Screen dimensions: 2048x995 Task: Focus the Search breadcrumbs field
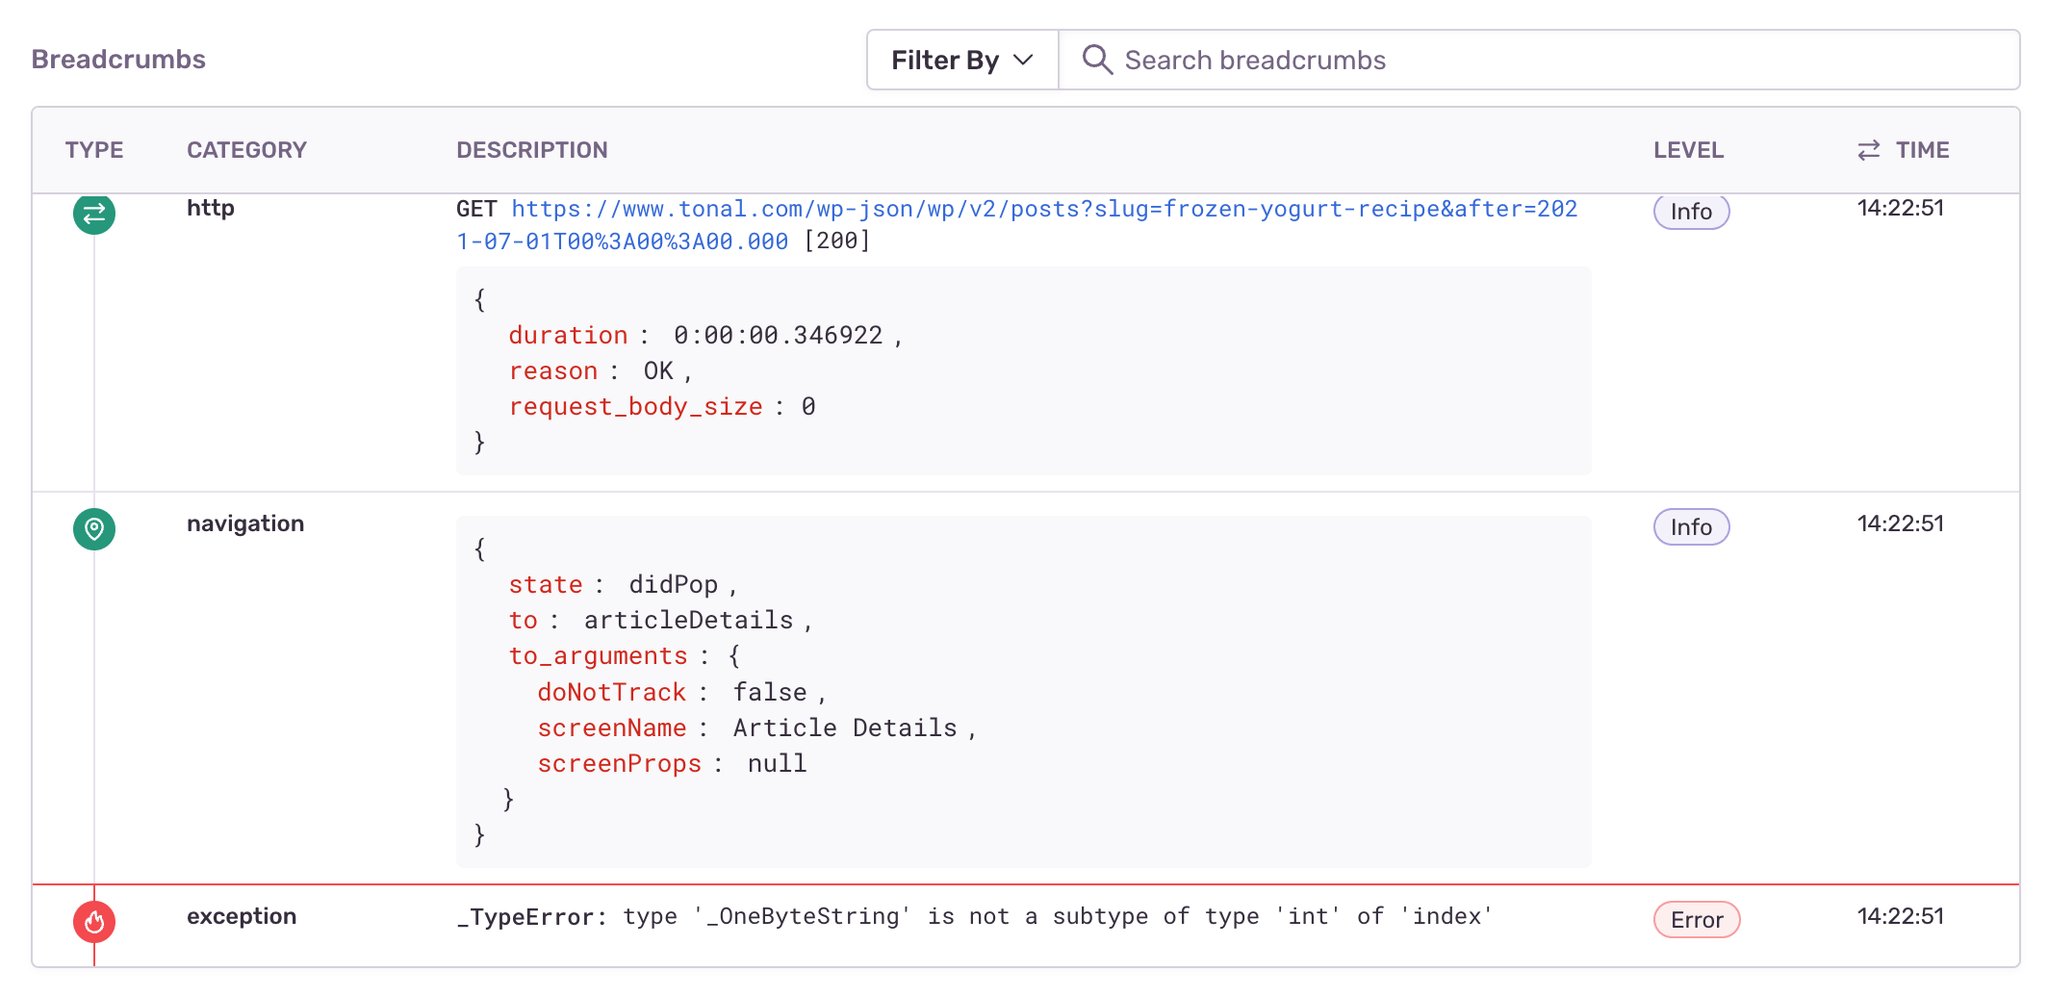tap(1540, 60)
